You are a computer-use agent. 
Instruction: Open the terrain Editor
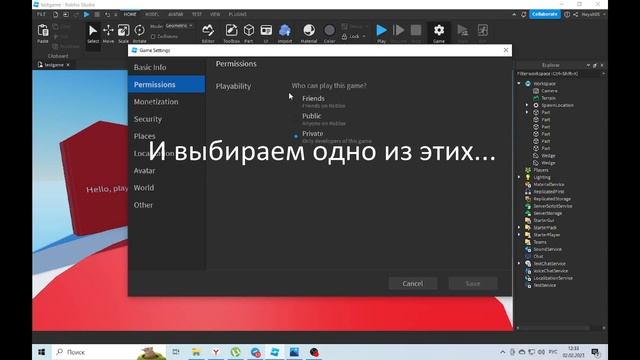click(208, 33)
